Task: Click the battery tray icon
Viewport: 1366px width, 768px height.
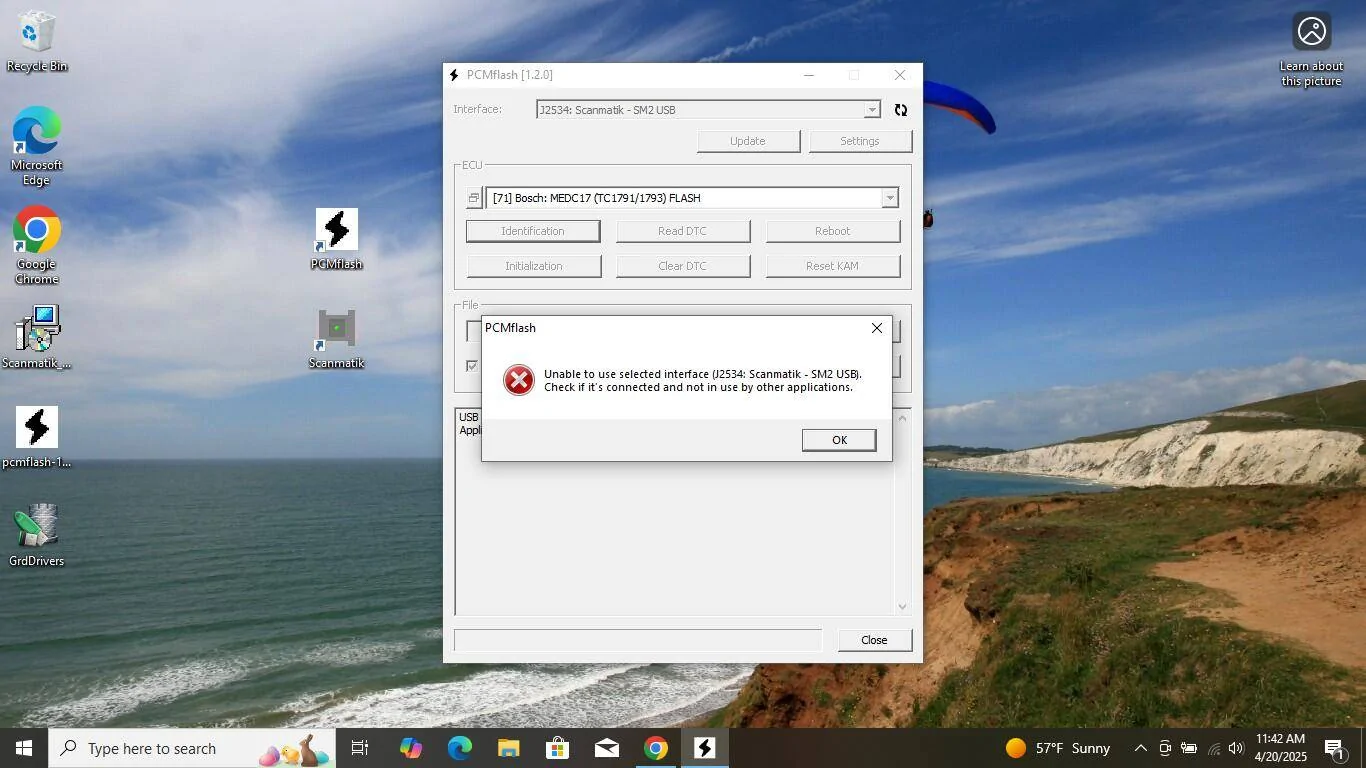Action: 1189,748
